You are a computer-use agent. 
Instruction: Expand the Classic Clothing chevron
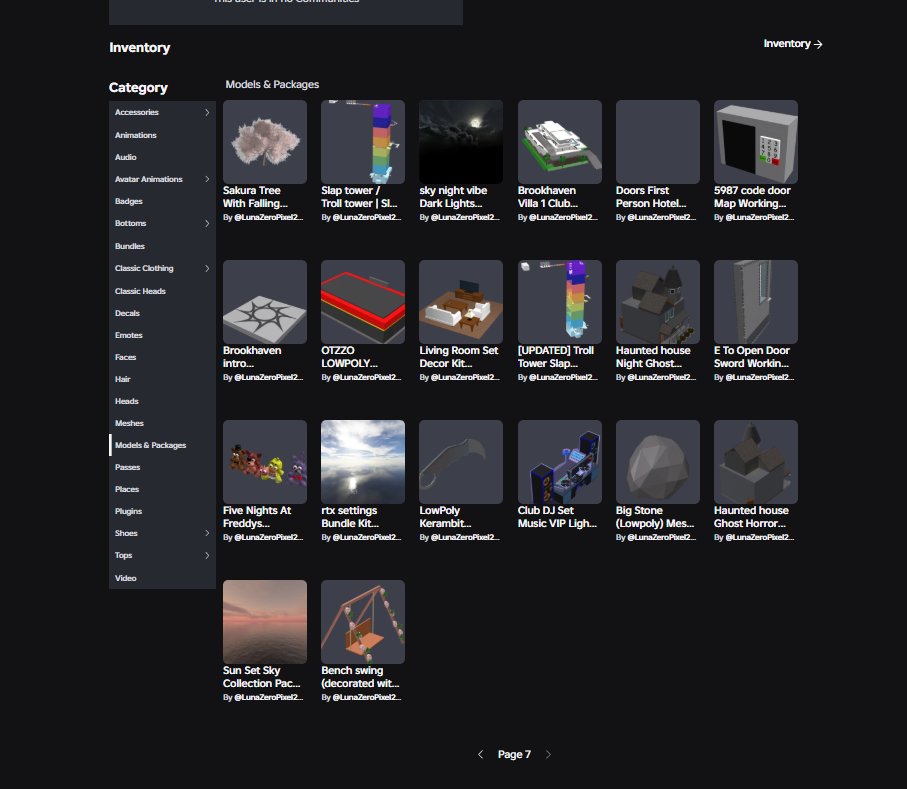click(x=207, y=268)
